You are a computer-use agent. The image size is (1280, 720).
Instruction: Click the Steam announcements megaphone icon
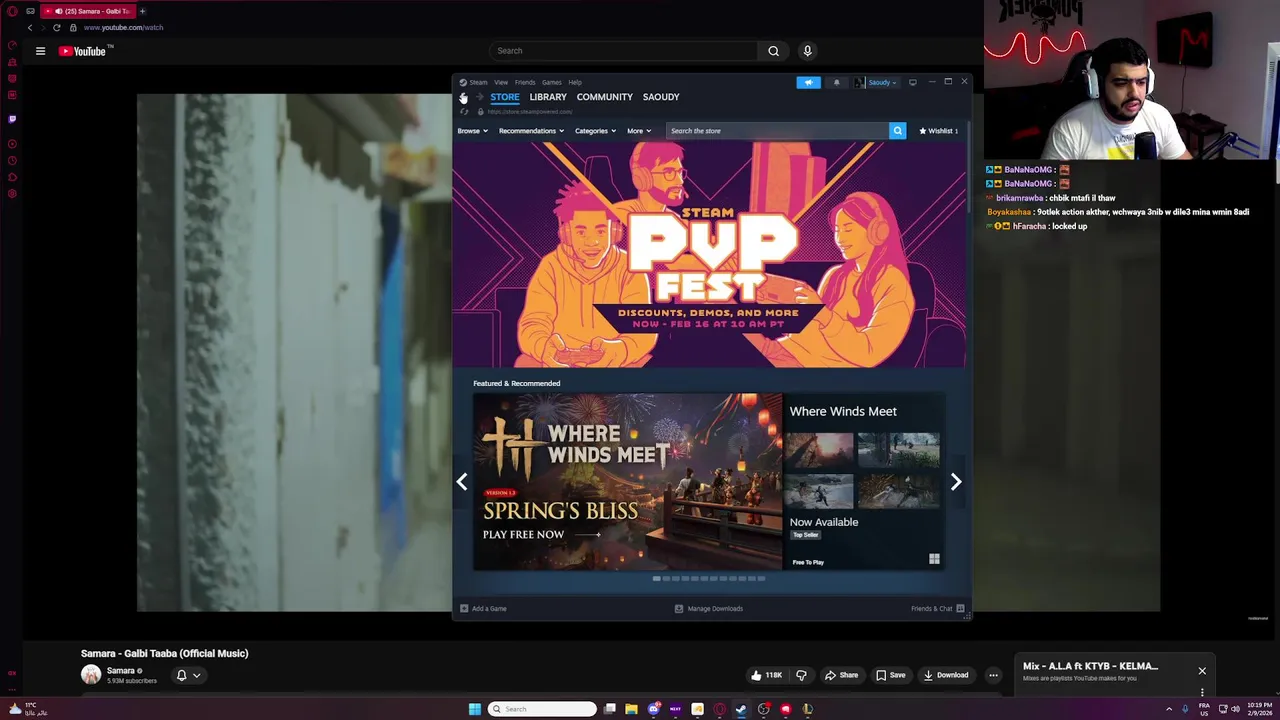click(808, 82)
